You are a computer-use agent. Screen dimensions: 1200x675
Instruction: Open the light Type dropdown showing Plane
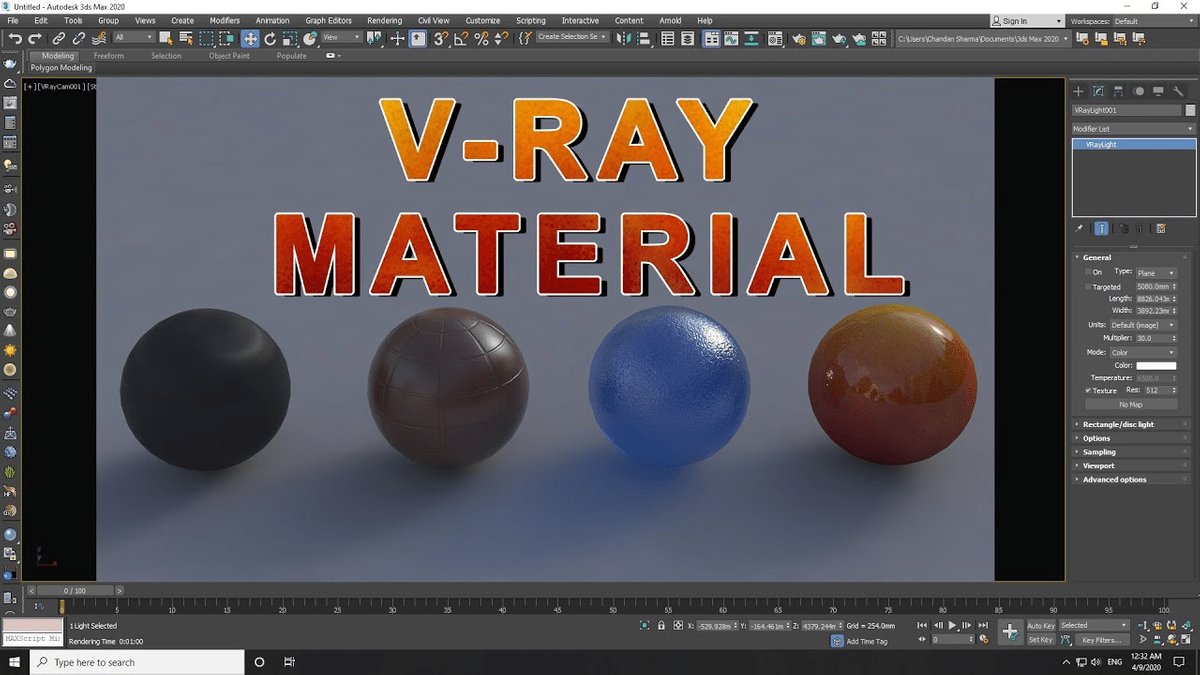(1156, 271)
